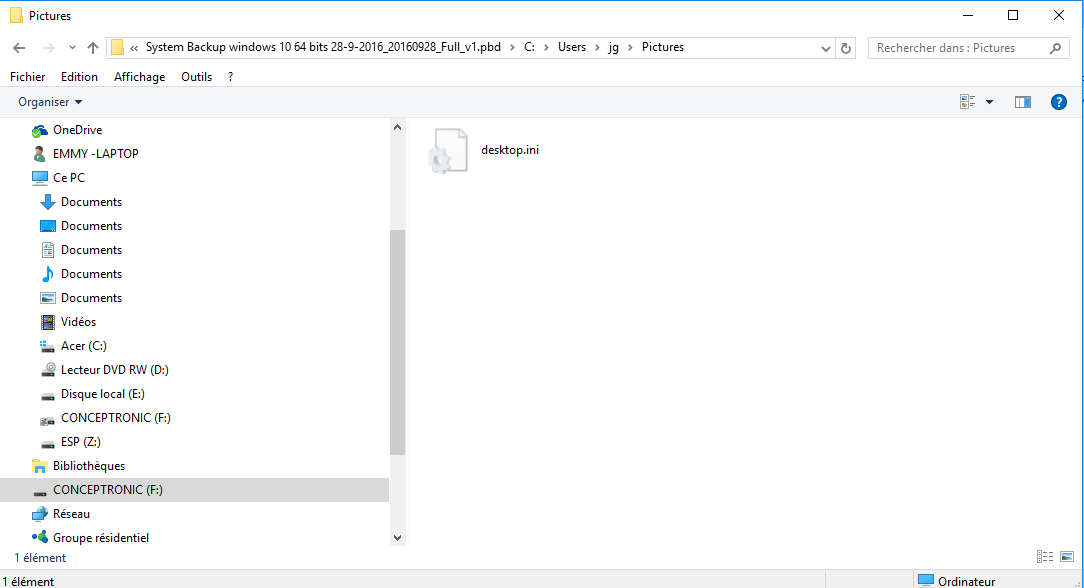
Task: Click the navigation pane scroll up arrow
Action: point(397,127)
